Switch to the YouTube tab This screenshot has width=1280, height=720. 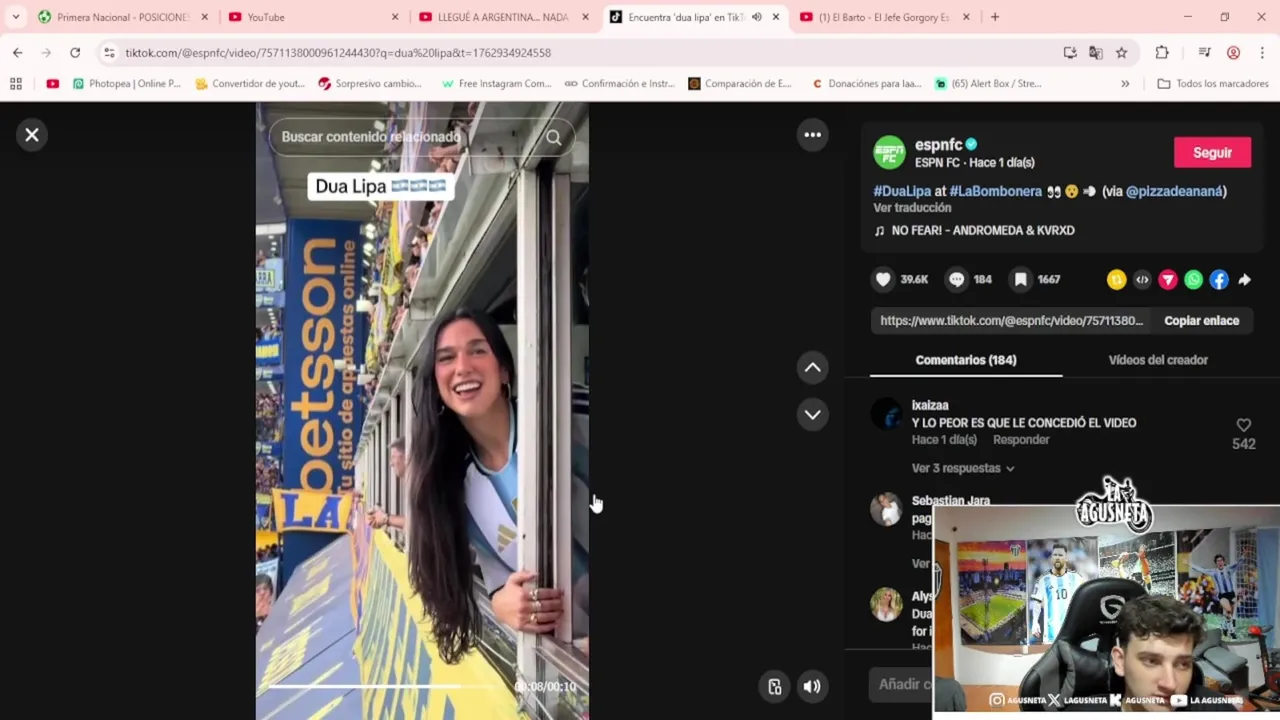pyautogui.click(x=312, y=17)
